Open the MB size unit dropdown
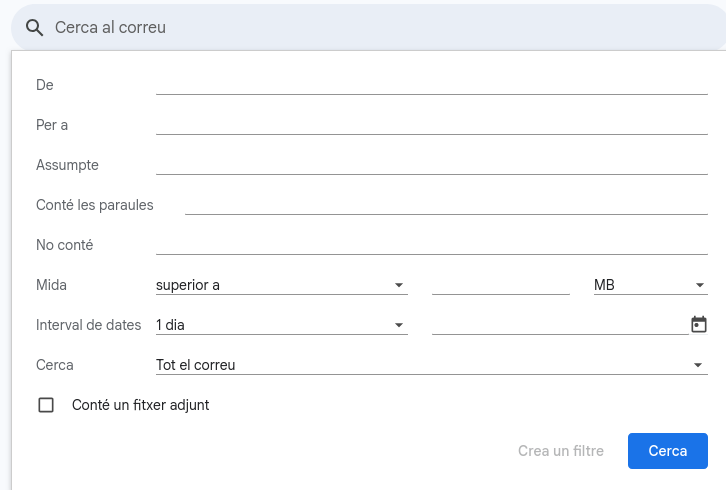Image resolution: width=726 pixels, height=490 pixels. (650, 285)
